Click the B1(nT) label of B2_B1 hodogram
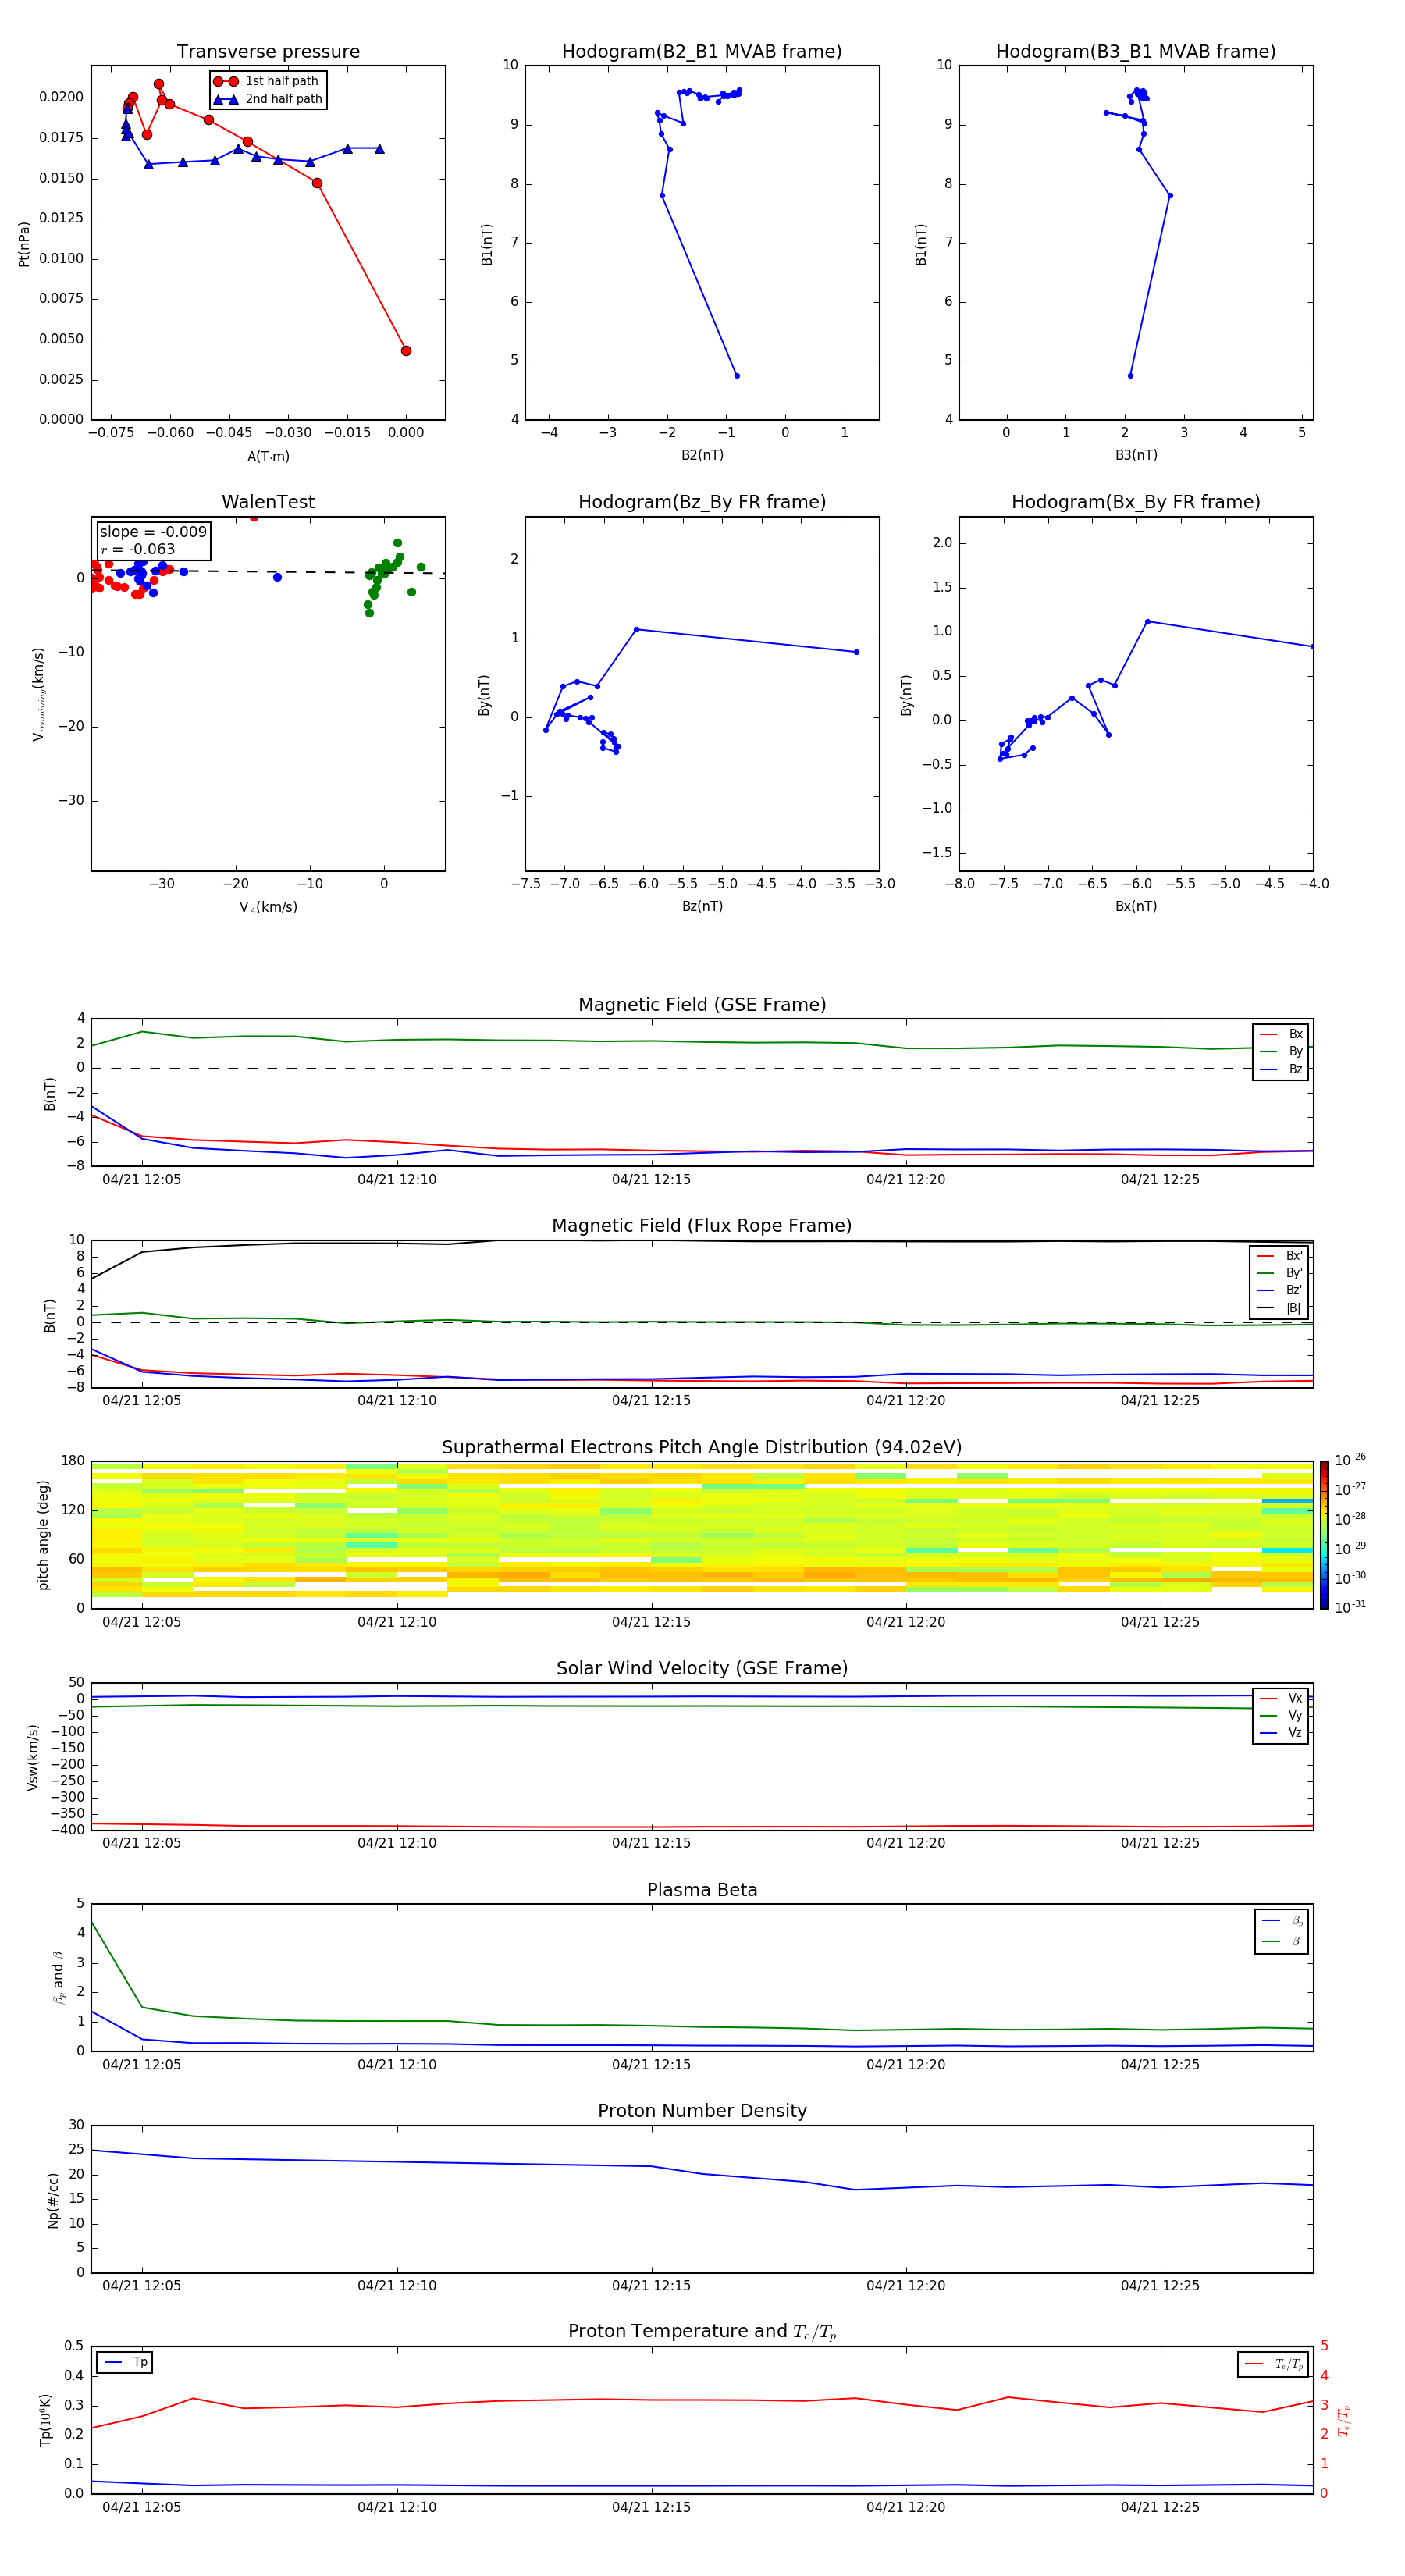The height and width of the screenshot is (2576, 1405). pyautogui.click(x=487, y=244)
